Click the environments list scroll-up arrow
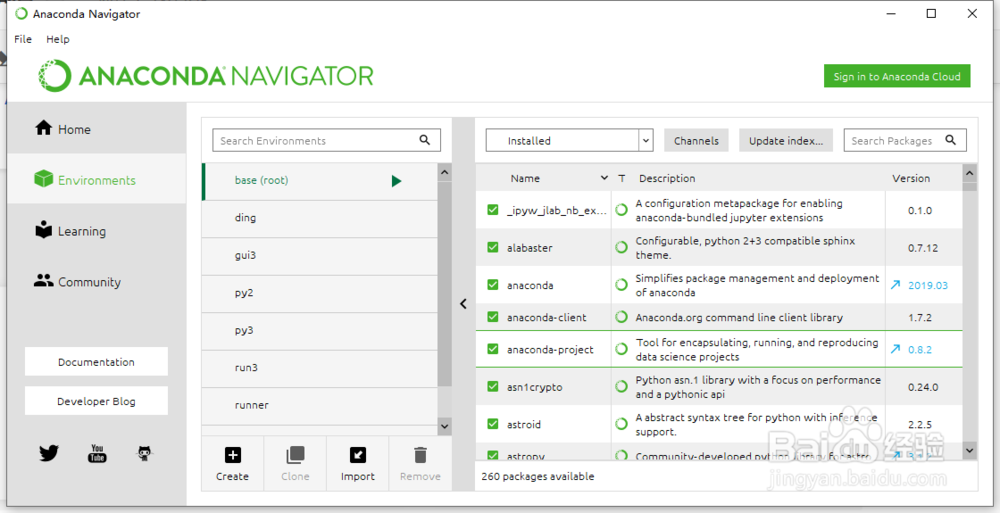 point(445,172)
